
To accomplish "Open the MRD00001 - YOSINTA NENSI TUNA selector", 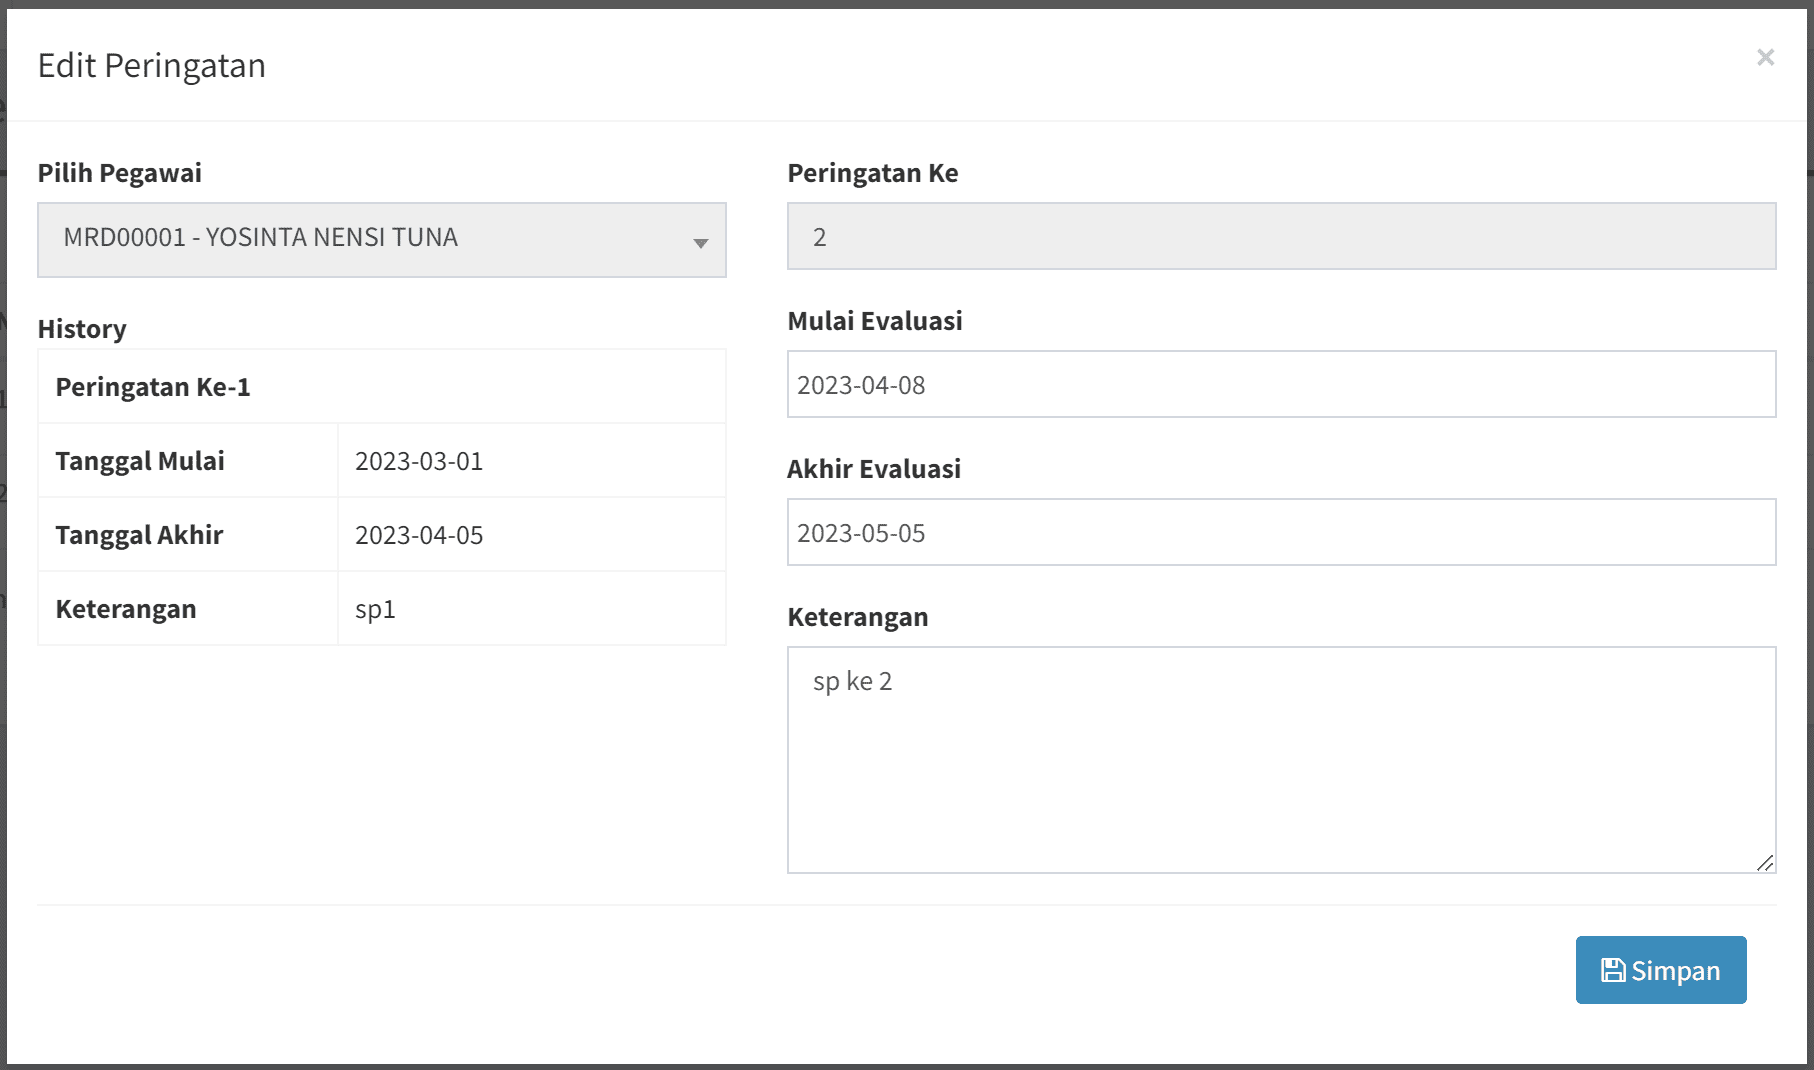I will coord(380,240).
